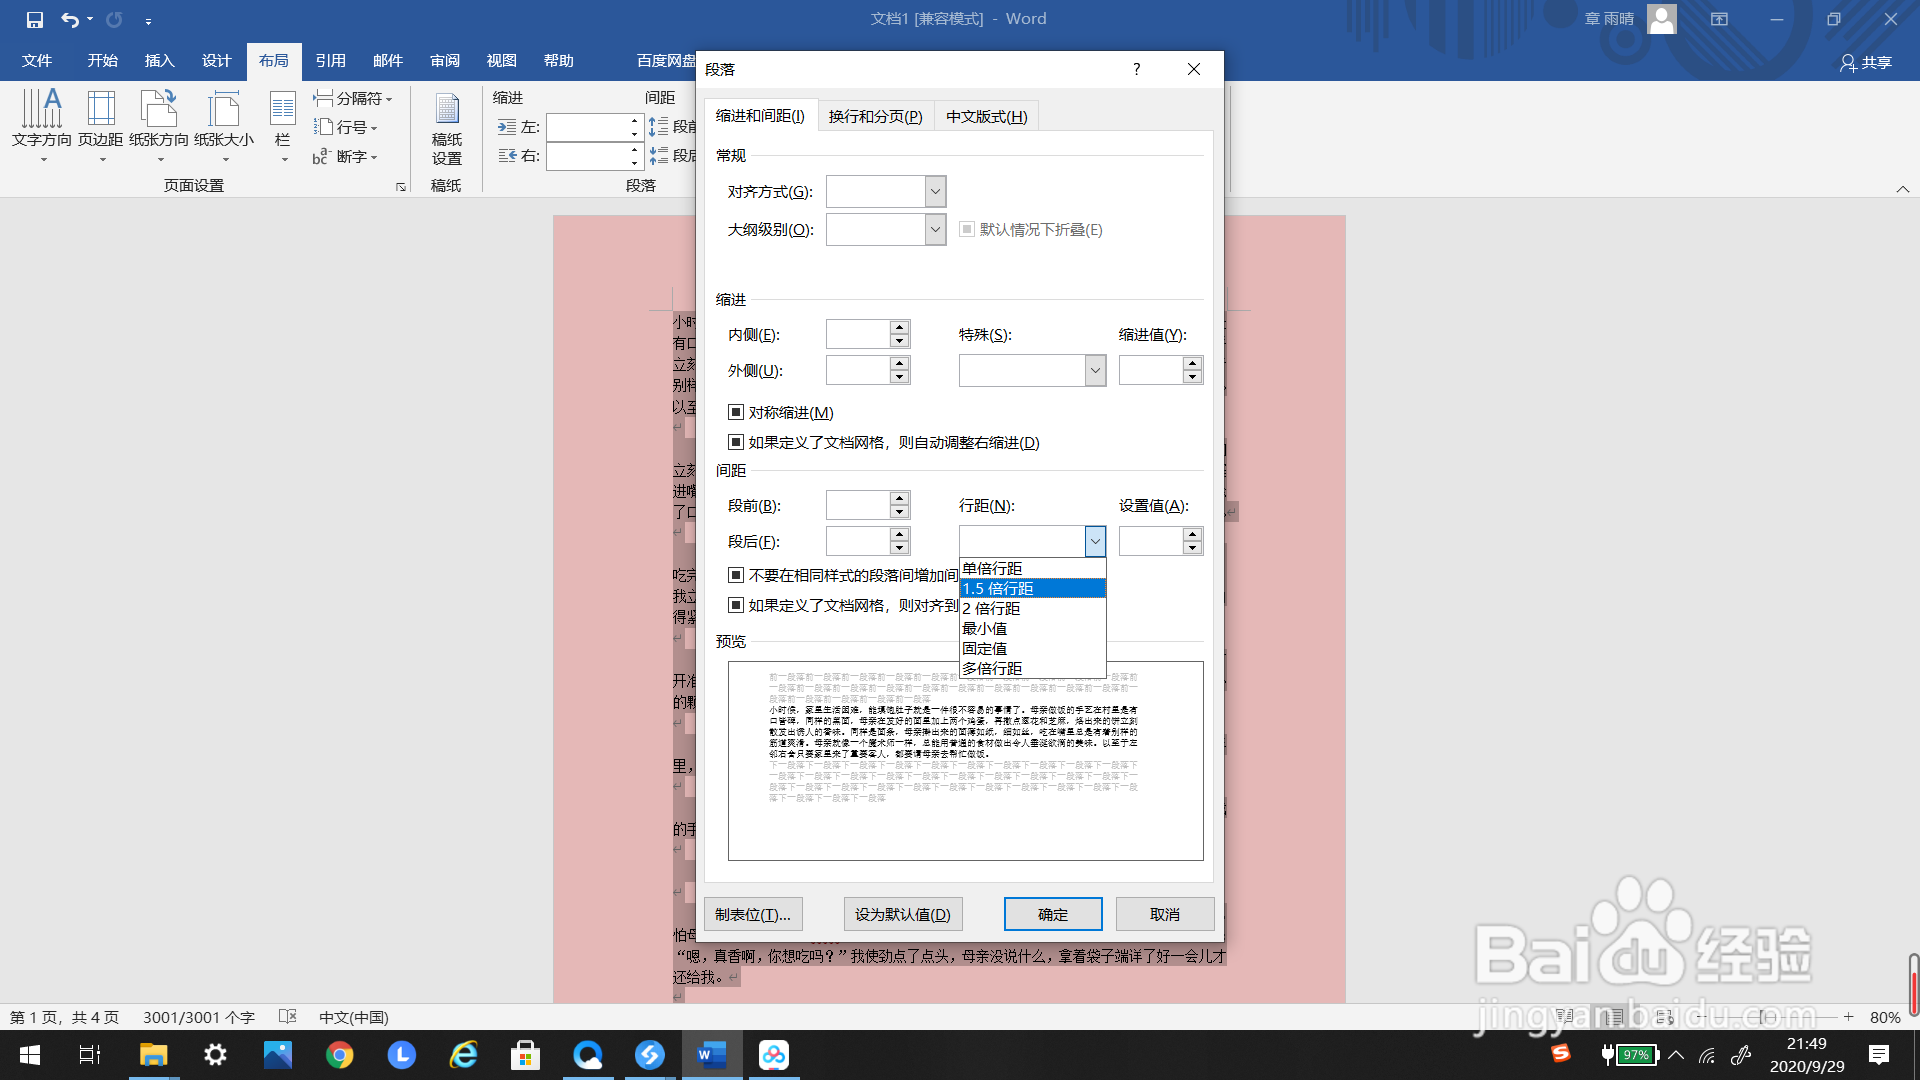Click the Columns (栏) icon
The height and width of the screenshot is (1080, 1920).
click(283, 118)
